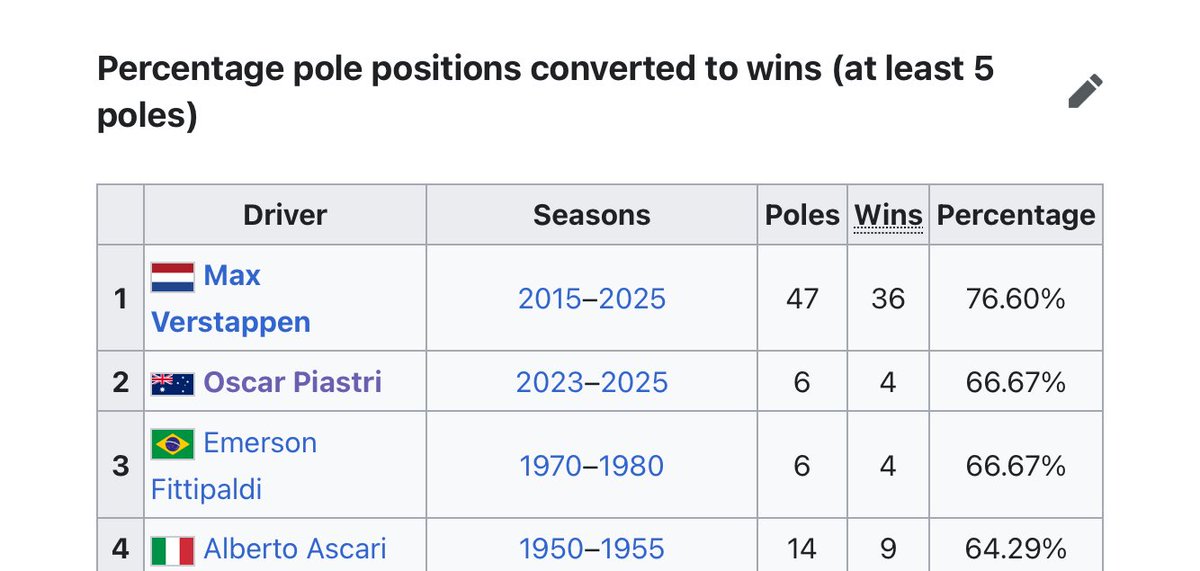Open the 1980 season link
The width and height of the screenshot is (1200, 571).
pyautogui.click(x=631, y=466)
